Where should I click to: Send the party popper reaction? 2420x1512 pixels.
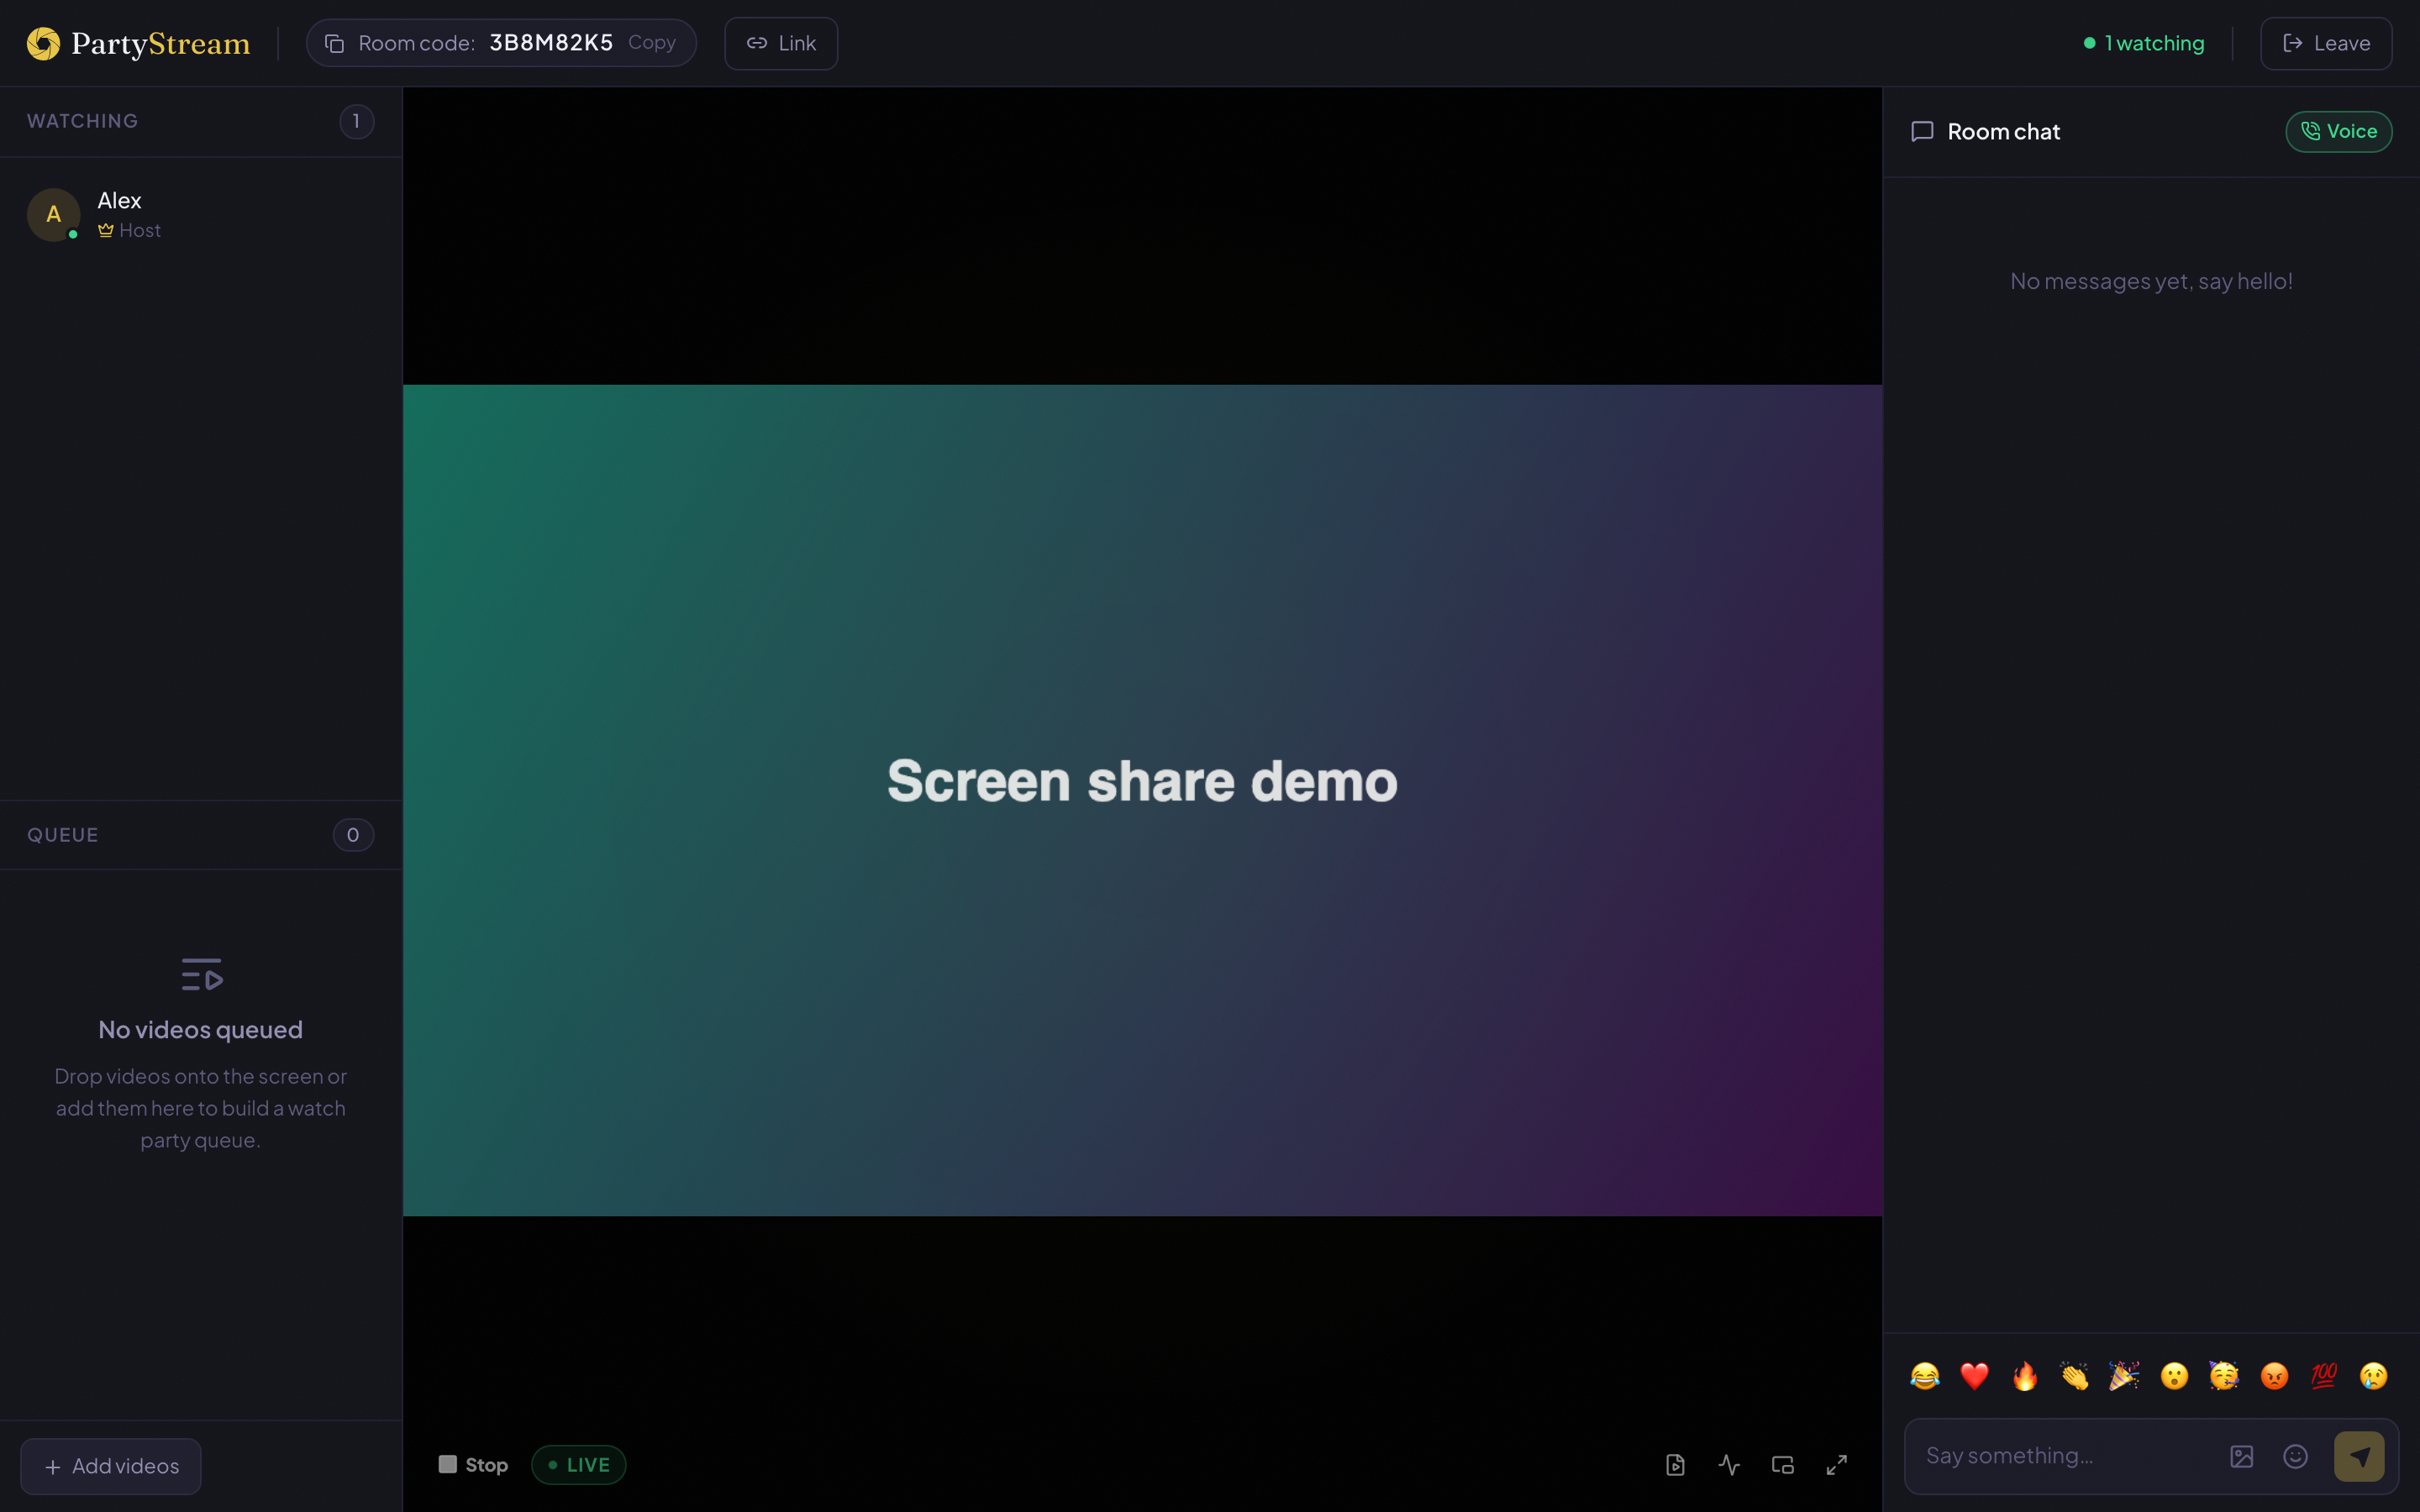pyautogui.click(x=2124, y=1376)
